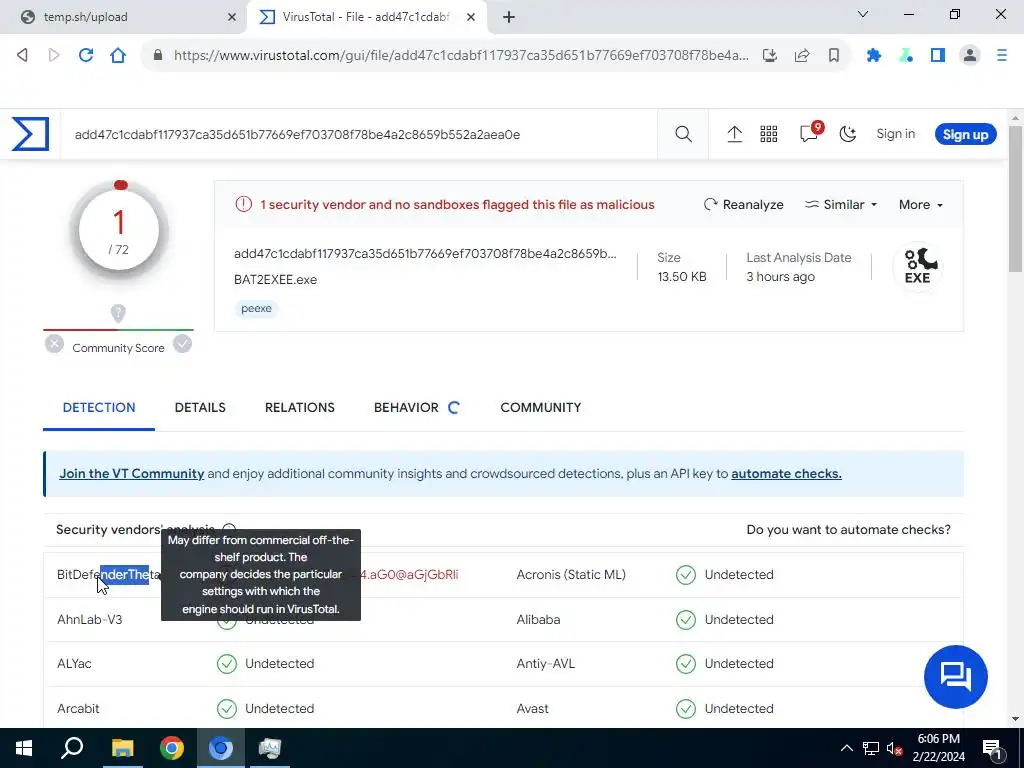Reload the page with refresh icon
This screenshot has height=768, width=1024.
pos(86,56)
